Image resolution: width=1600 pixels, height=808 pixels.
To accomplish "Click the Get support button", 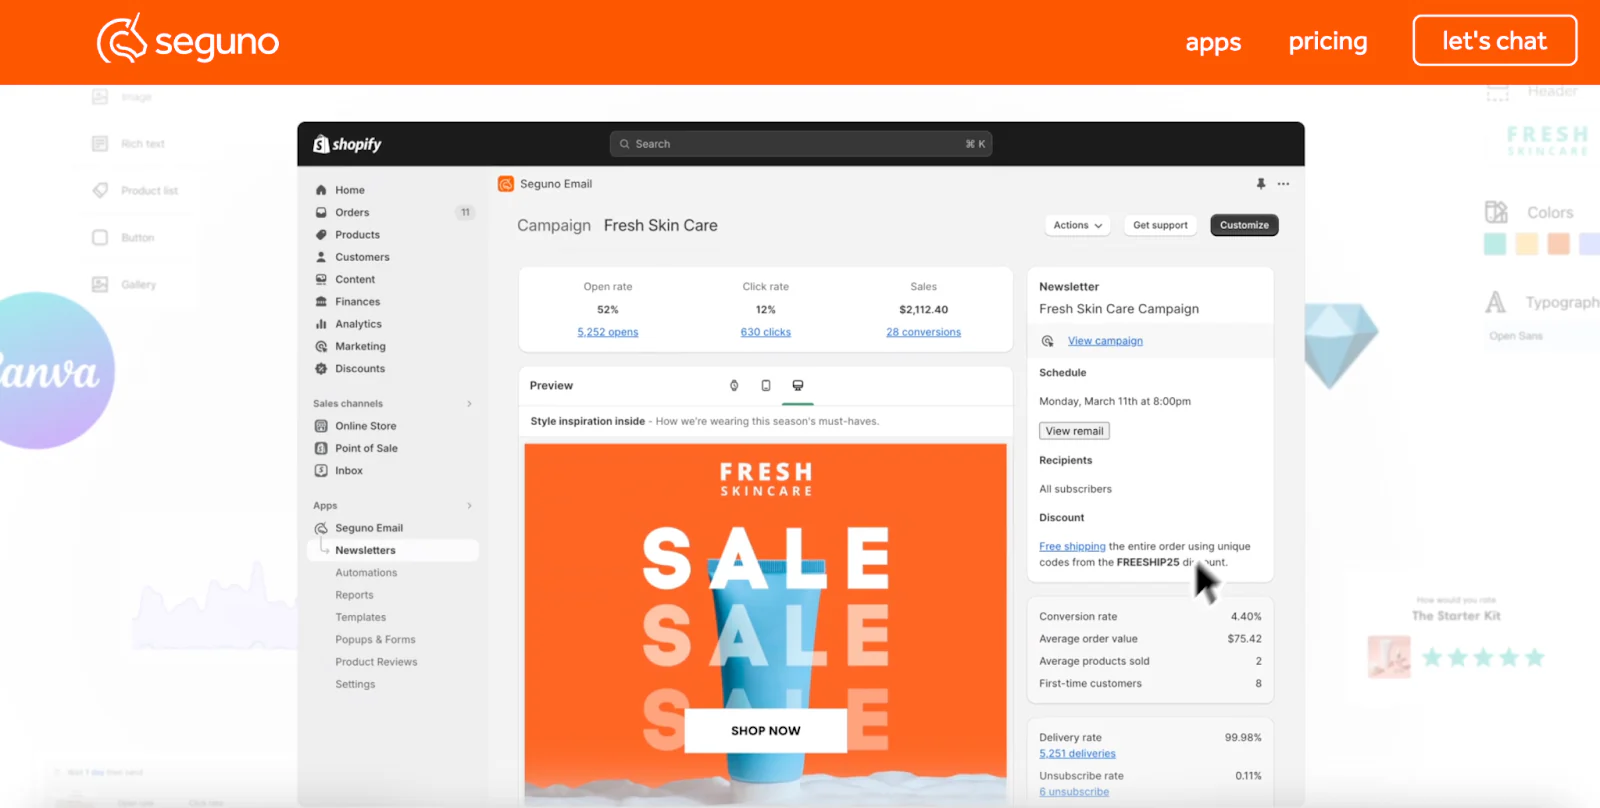I will pyautogui.click(x=1160, y=225).
